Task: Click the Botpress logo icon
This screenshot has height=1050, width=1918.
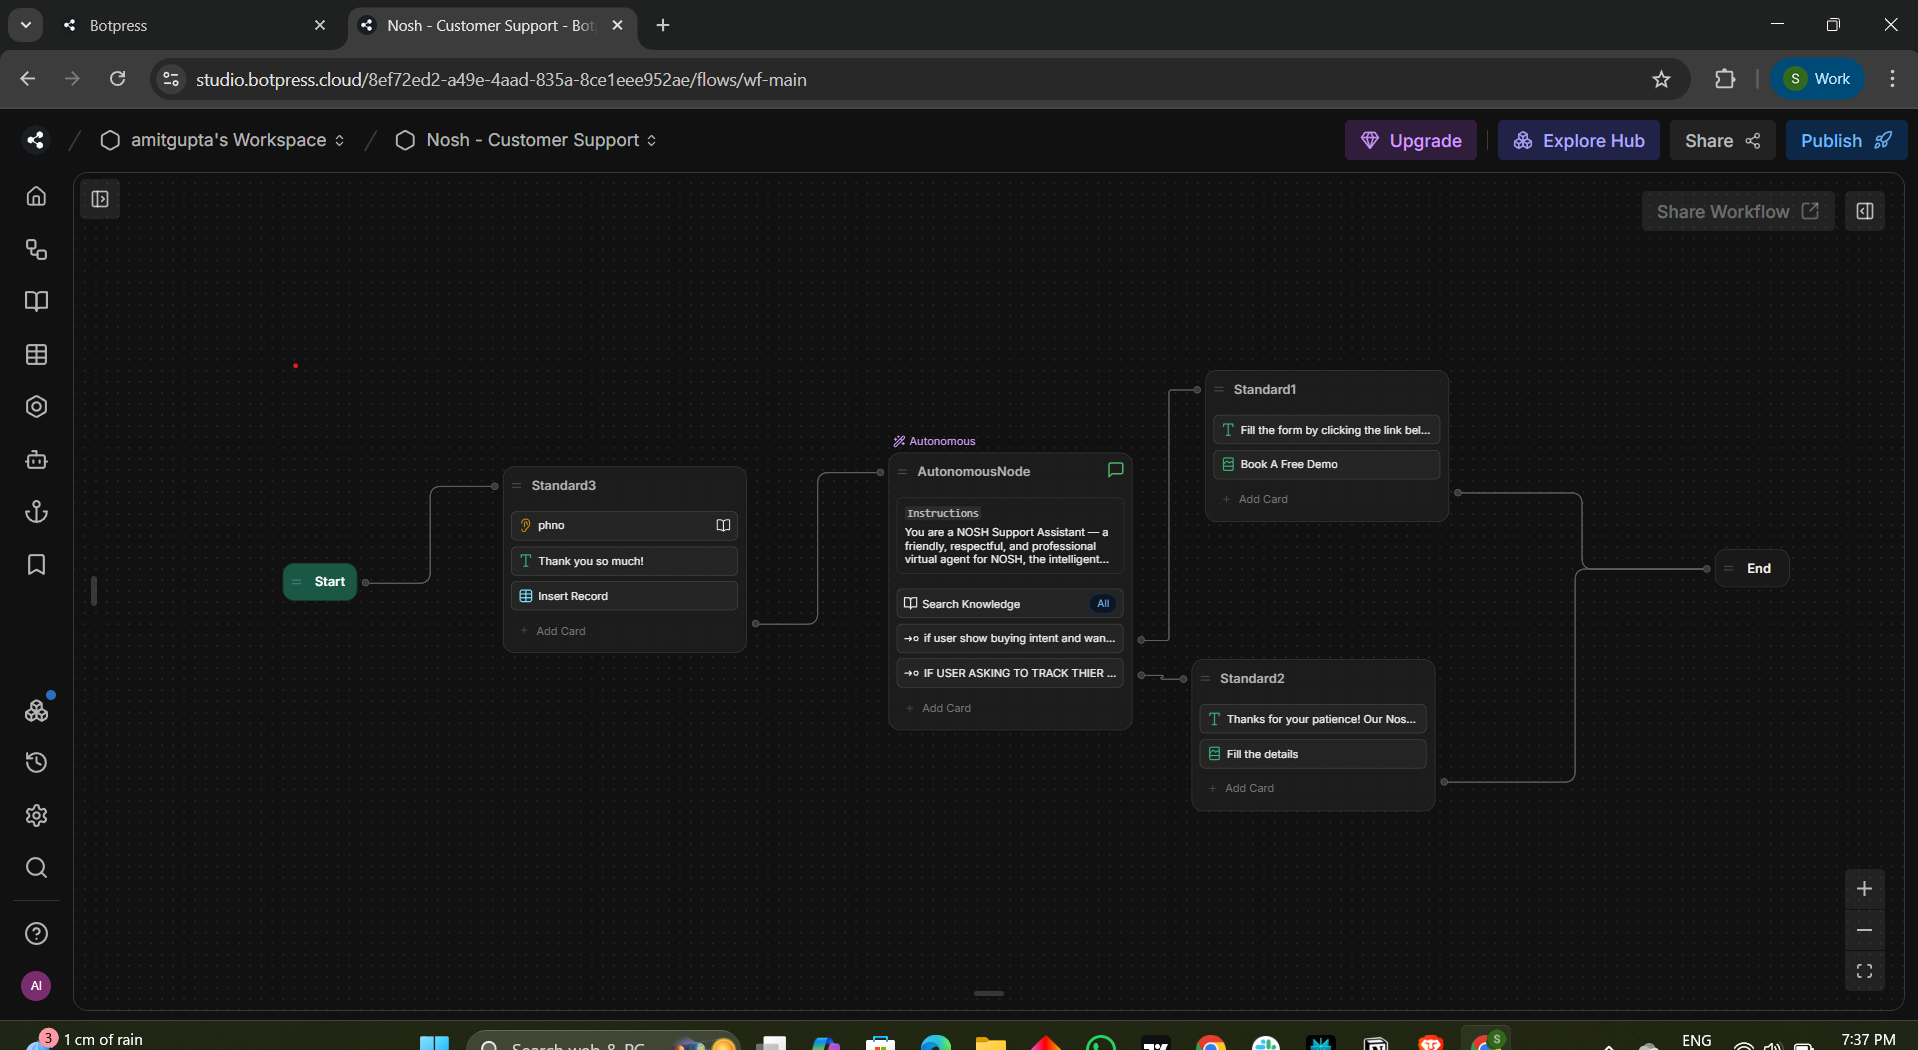Action: (x=36, y=140)
